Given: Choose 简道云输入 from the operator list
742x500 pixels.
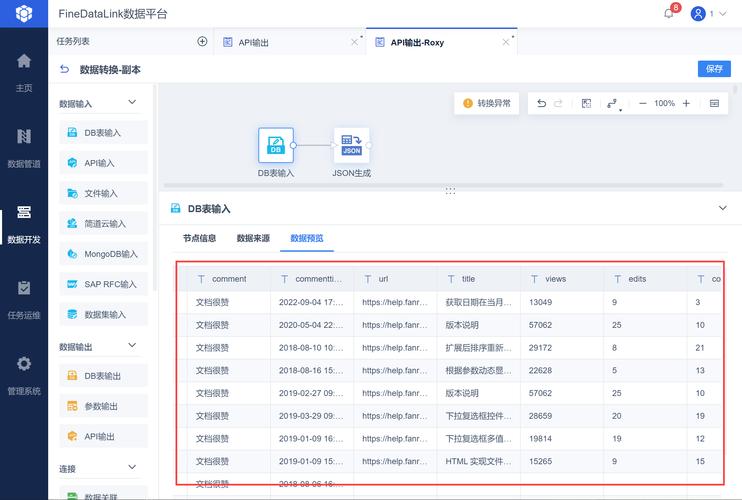Looking at the screenshot, I should pyautogui.click(x=103, y=224).
